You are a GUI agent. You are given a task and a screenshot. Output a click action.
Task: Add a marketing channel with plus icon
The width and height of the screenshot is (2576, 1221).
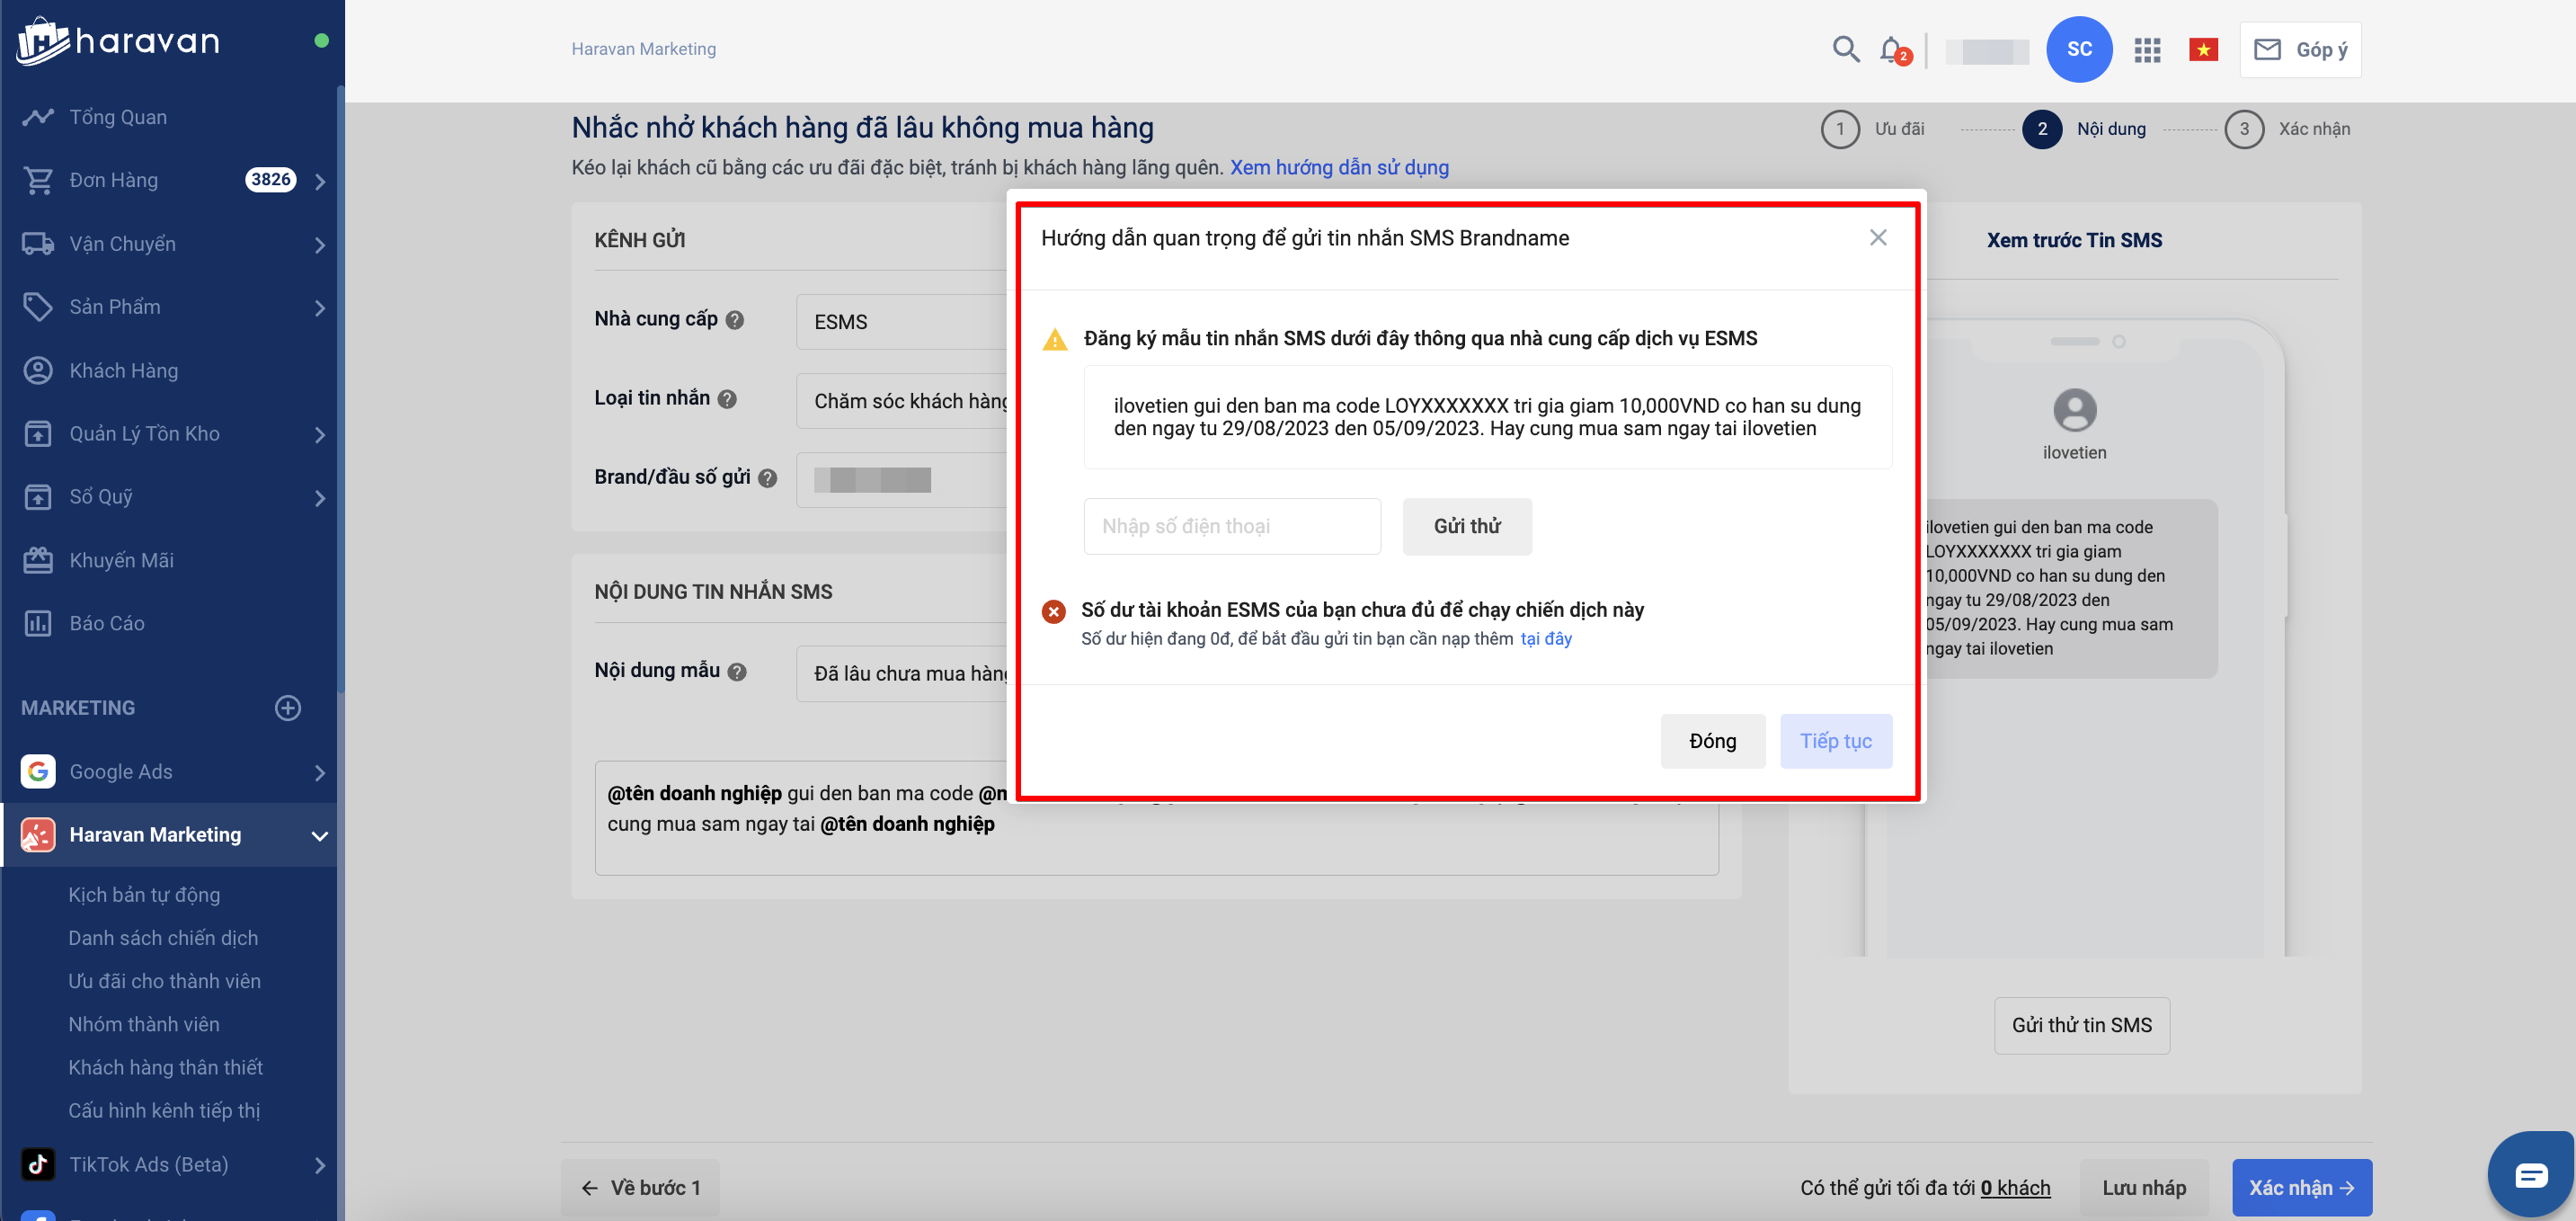[288, 708]
